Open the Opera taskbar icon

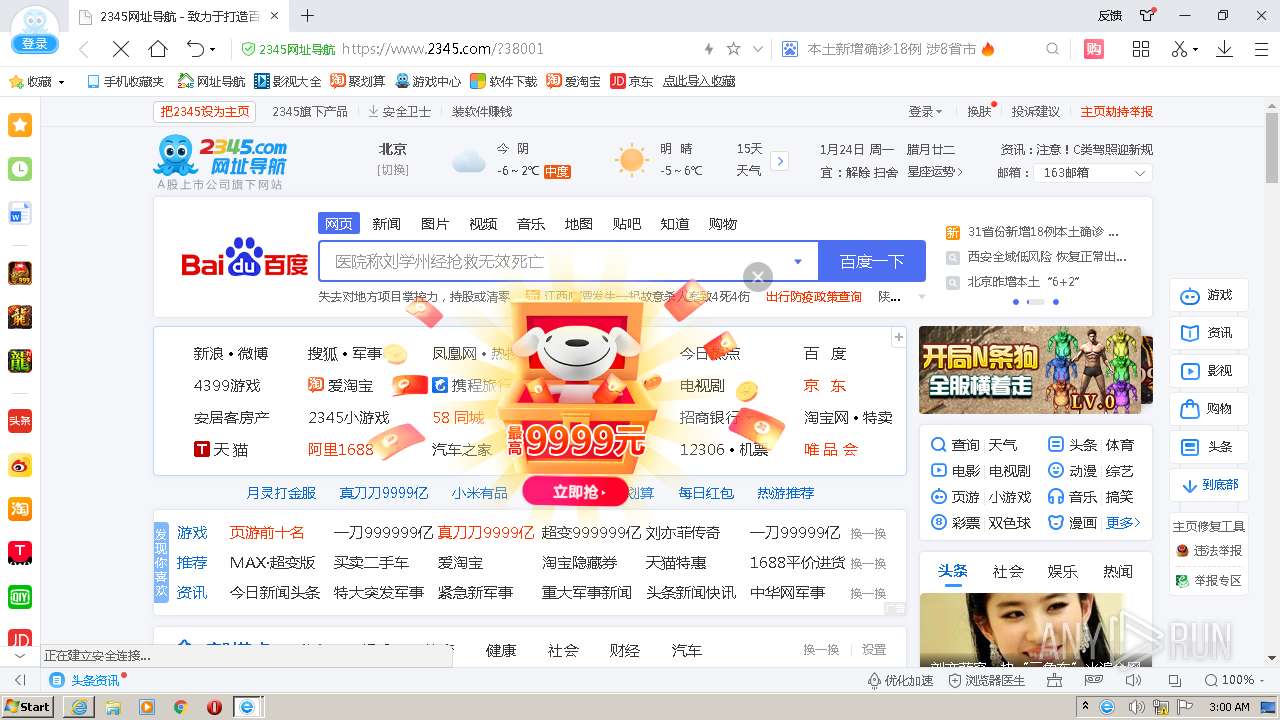click(x=214, y=706)
